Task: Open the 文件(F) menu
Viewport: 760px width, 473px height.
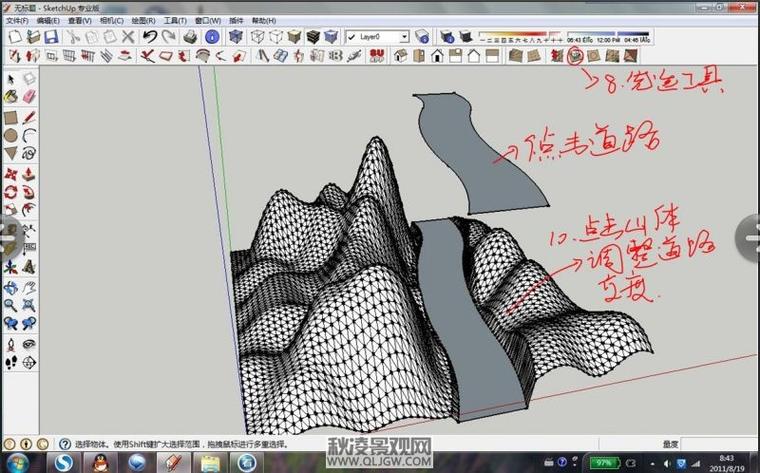Action: click(x=17, y=20)
